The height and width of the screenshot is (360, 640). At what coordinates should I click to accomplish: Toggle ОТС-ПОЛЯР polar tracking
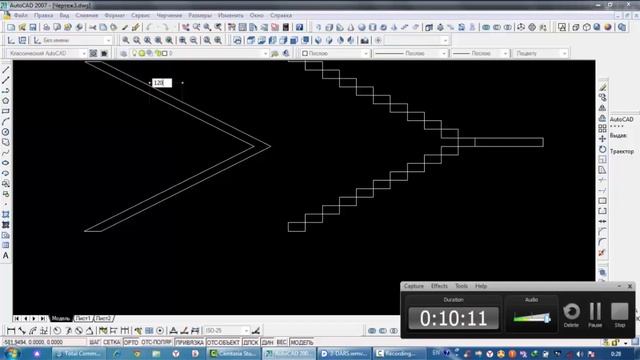[x=156, y=342]
